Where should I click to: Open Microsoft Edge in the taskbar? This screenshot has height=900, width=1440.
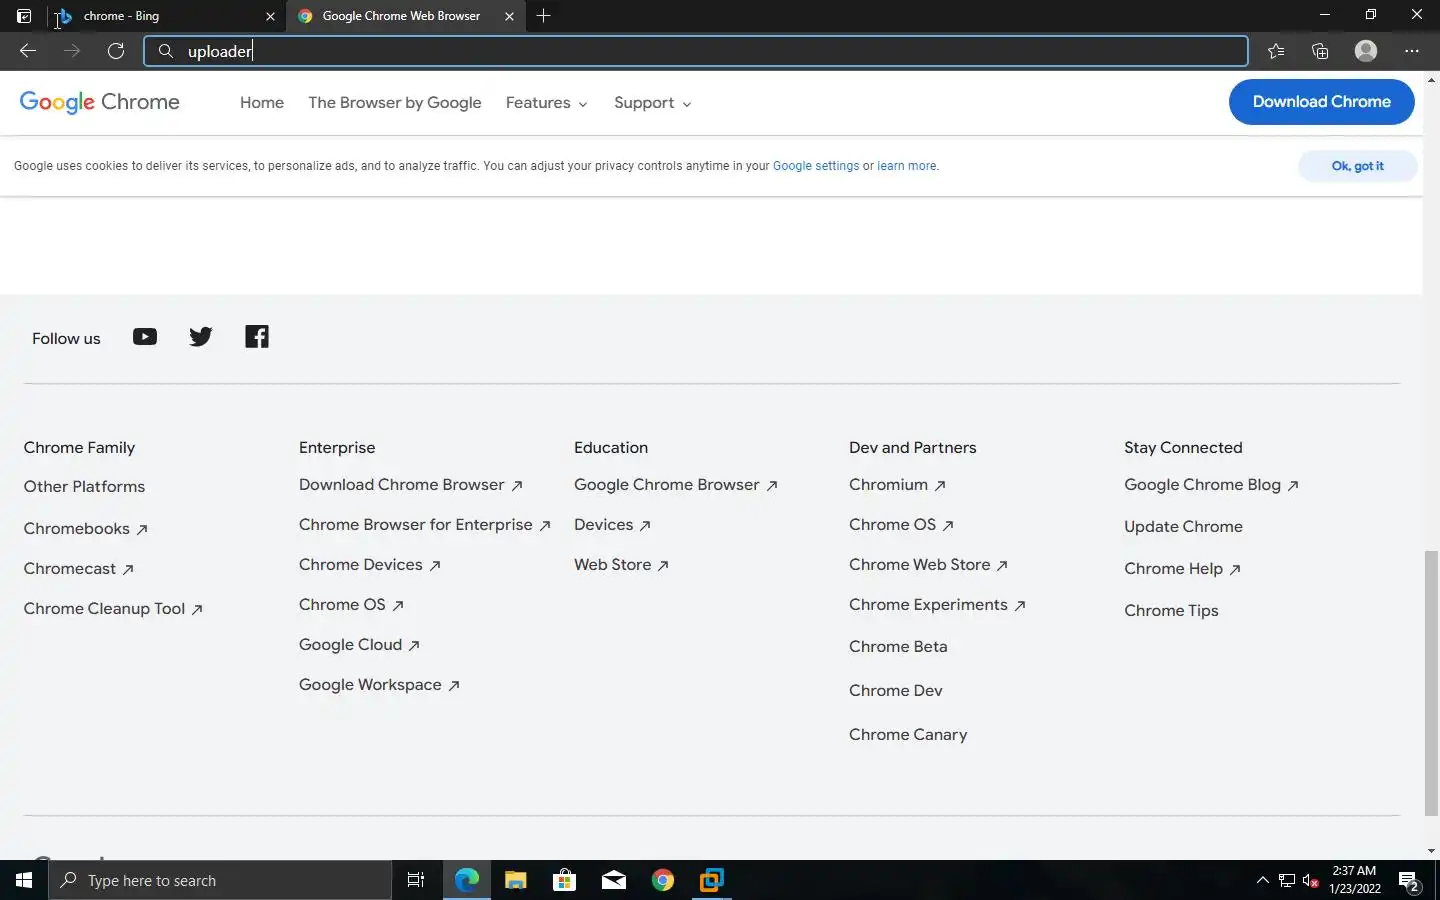(467, 880)
